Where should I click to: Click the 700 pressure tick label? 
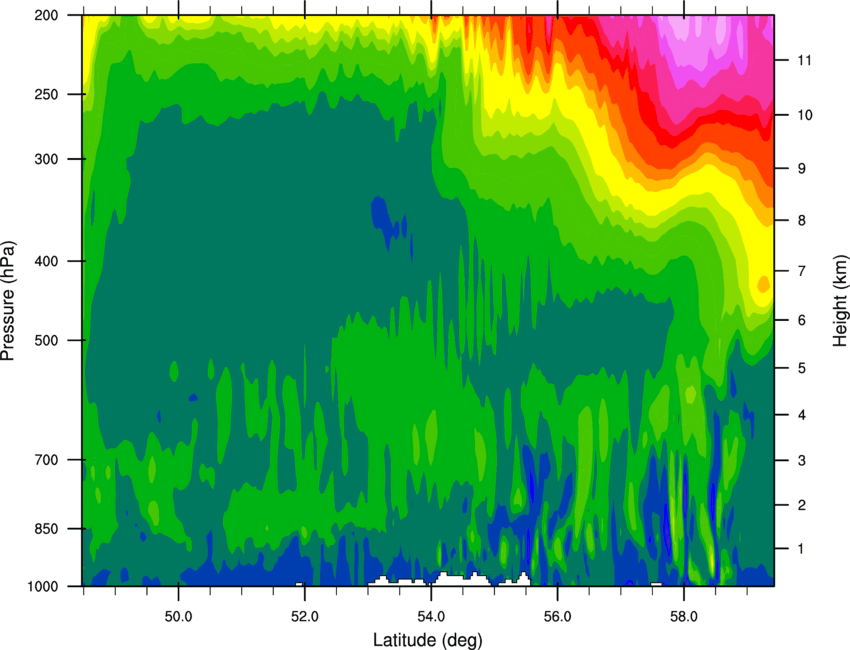(46, 460)
